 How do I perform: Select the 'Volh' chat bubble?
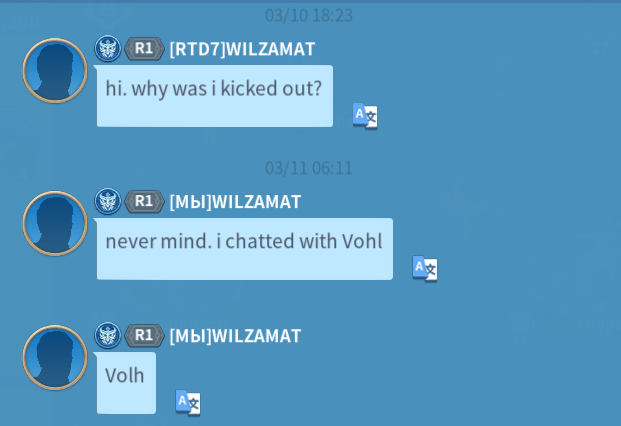(126, 383)
